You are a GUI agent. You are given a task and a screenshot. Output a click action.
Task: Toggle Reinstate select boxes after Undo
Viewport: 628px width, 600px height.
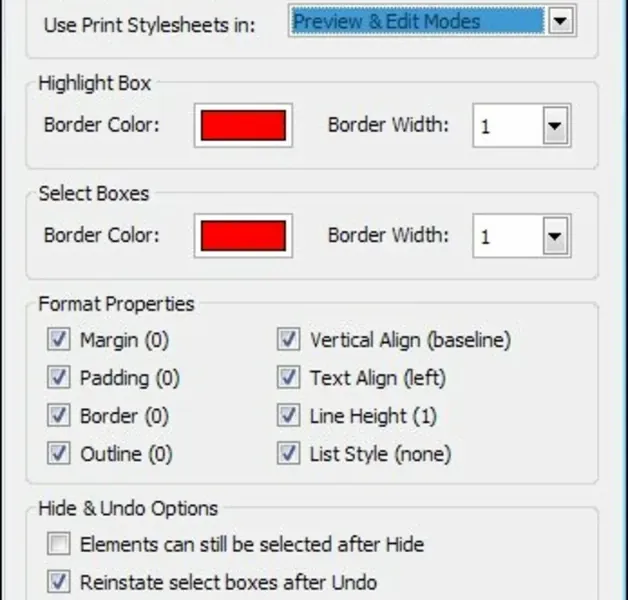click(x=59, y=582)
